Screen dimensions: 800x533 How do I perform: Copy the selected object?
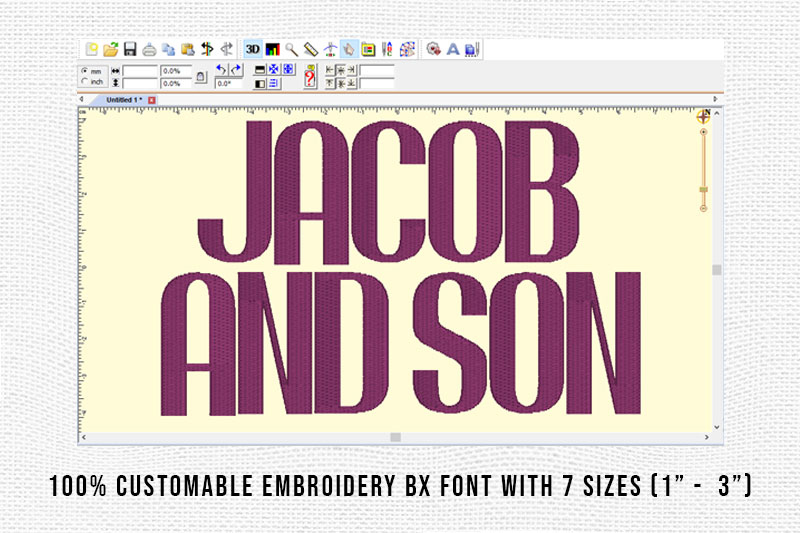pos(168,49)
